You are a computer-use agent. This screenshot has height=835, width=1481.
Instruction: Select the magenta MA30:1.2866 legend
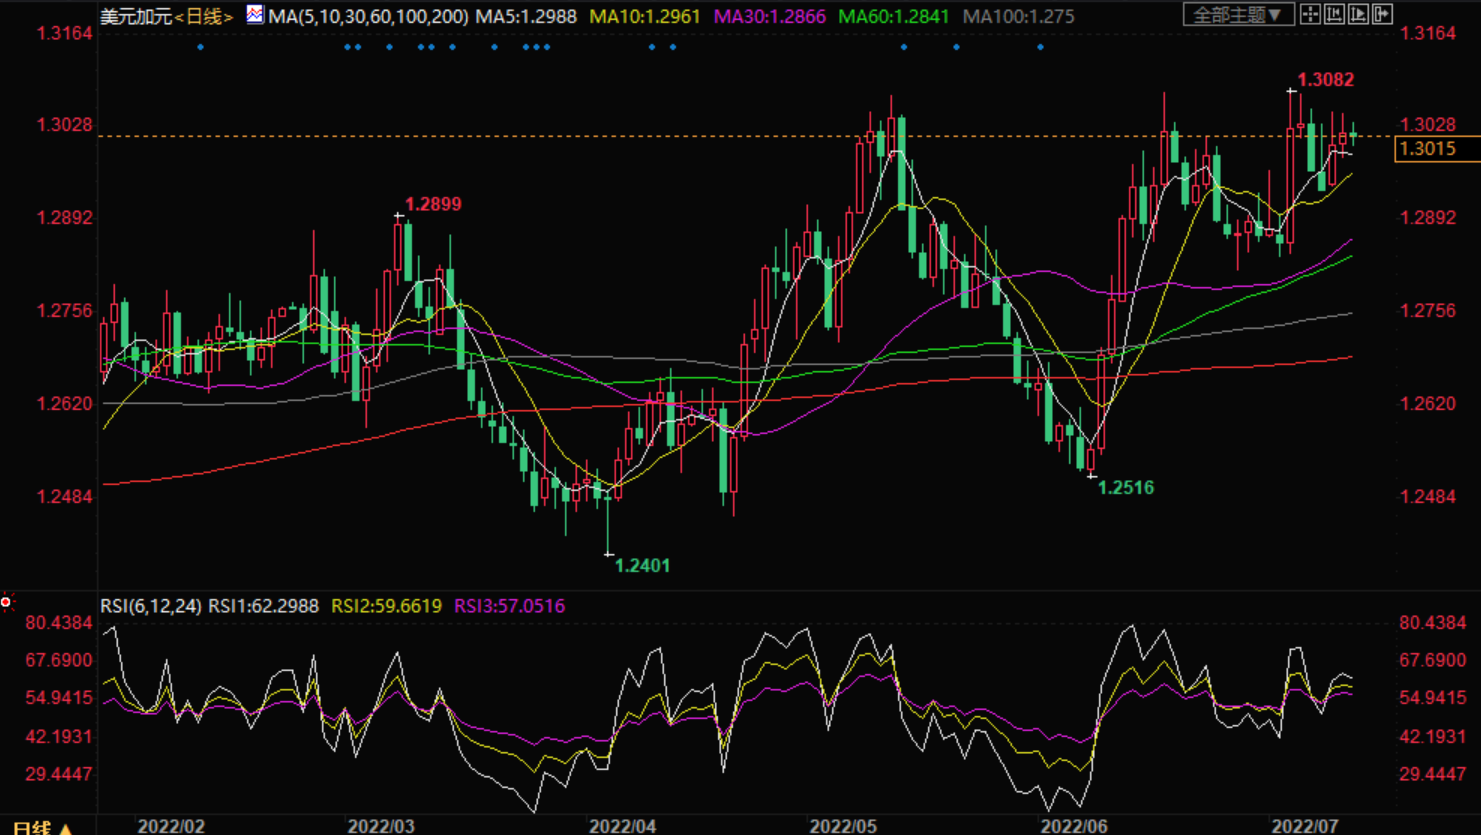[x=769, y=17]
